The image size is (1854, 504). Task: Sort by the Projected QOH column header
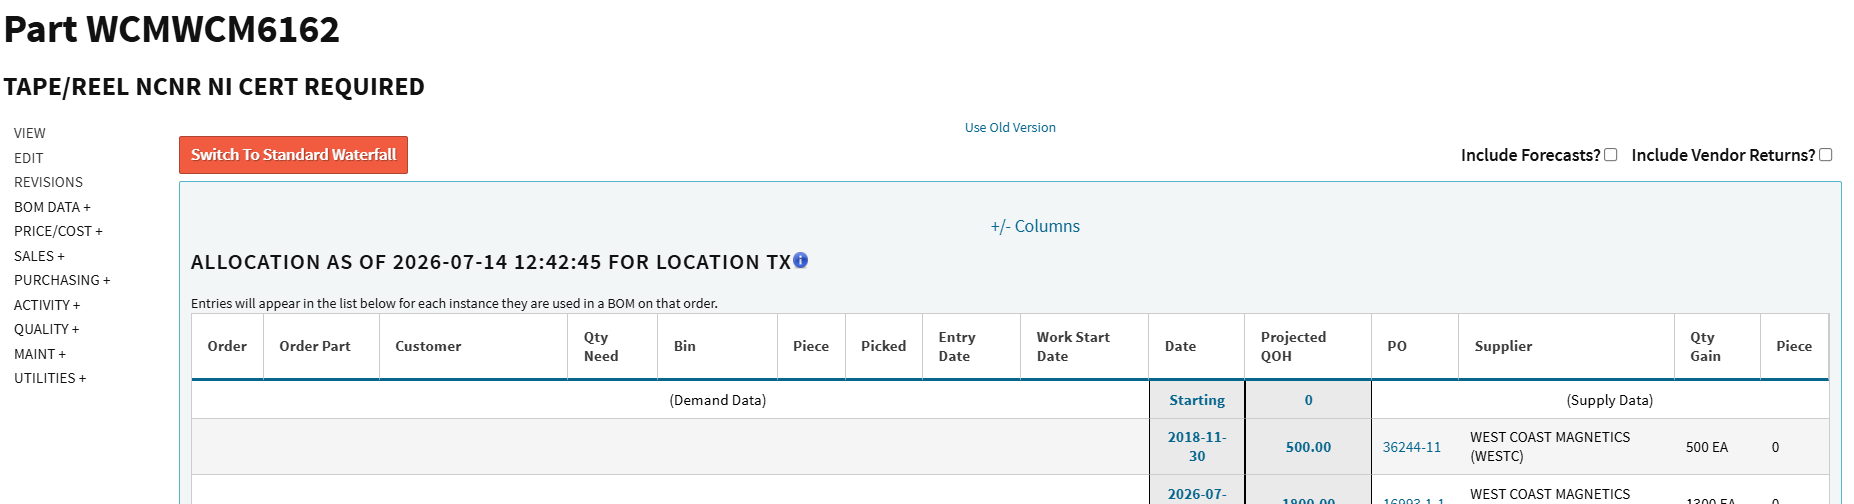[x=1293, y=346]
